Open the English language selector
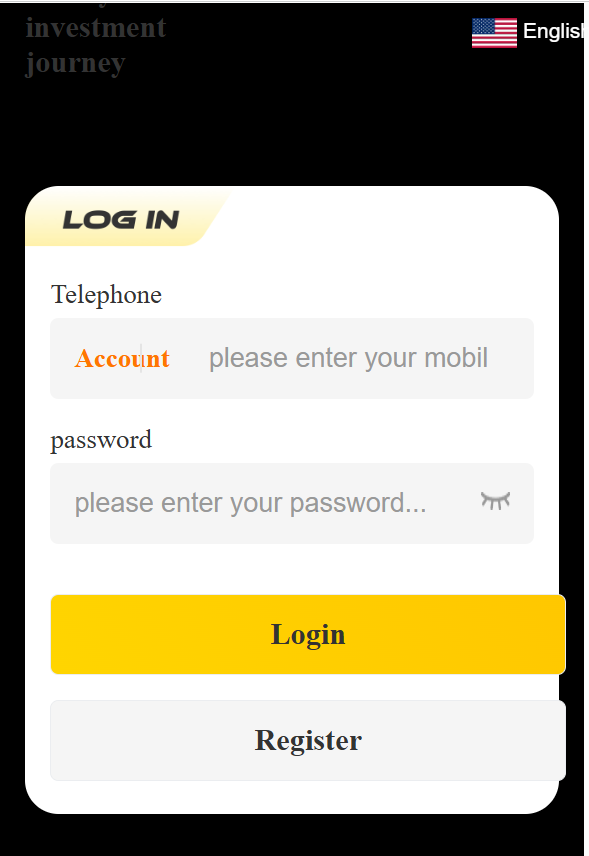This screenshot has width=589, height=856. pos(553,31)
